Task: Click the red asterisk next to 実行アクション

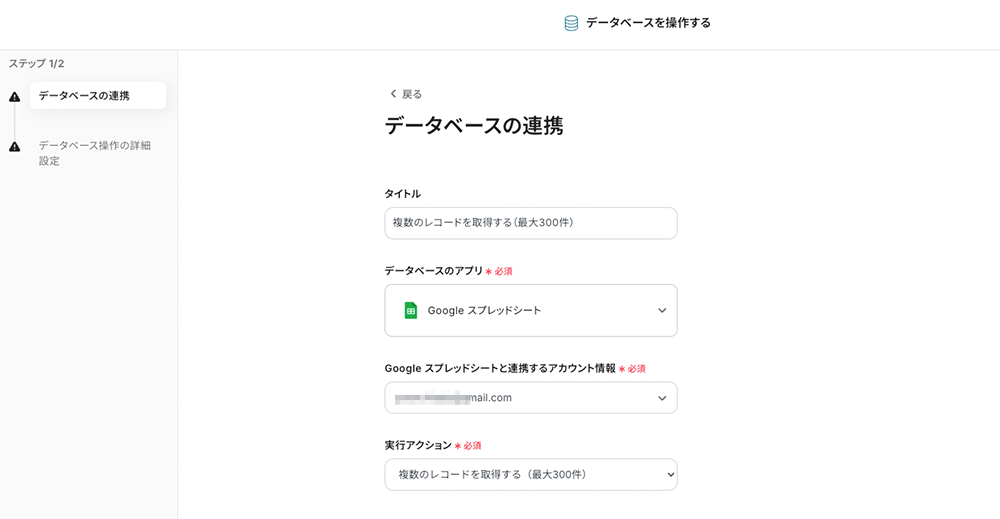Action: pyautogui.click(x=458, y=446)
